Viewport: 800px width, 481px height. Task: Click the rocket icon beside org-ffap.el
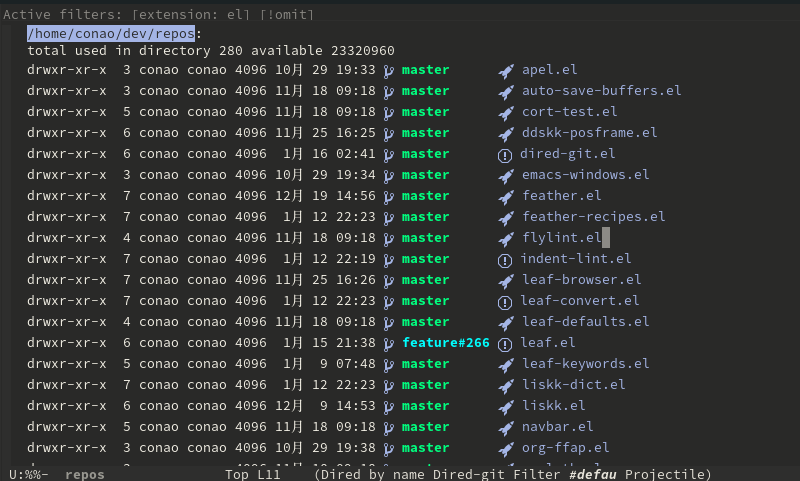pyautogui.click(x=506, y=448)
